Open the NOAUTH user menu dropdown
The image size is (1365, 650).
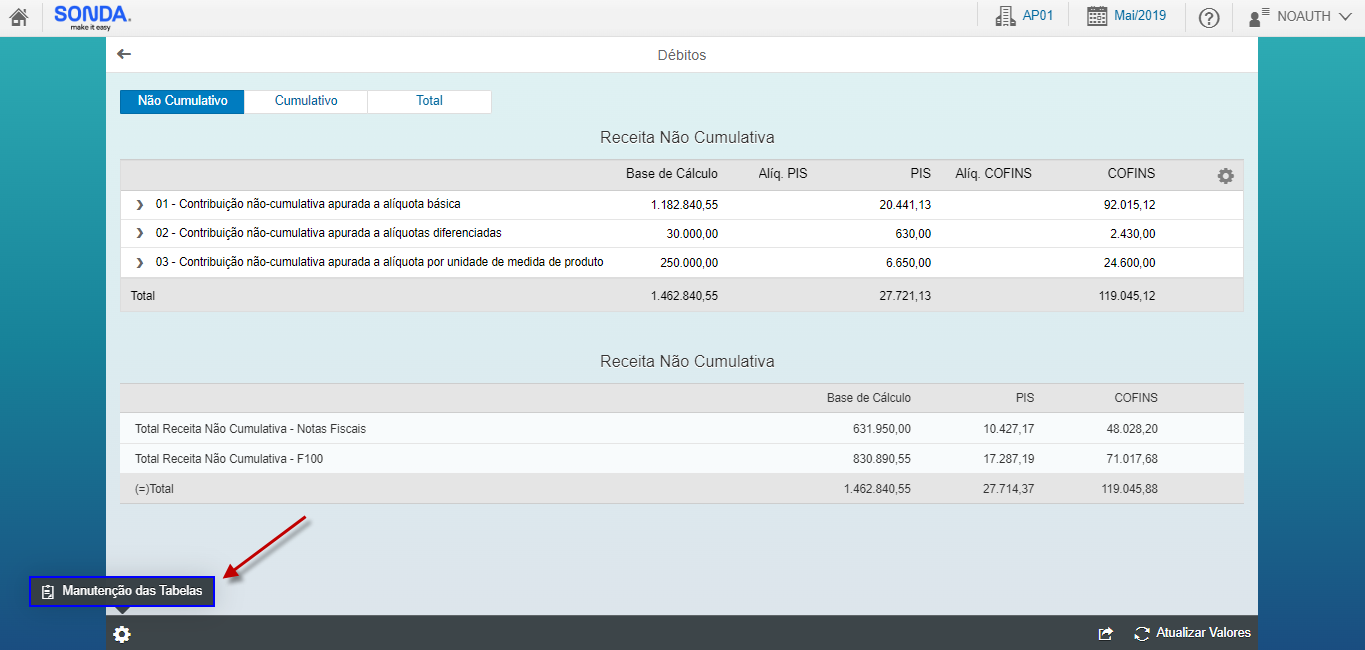click(1299, 17)
